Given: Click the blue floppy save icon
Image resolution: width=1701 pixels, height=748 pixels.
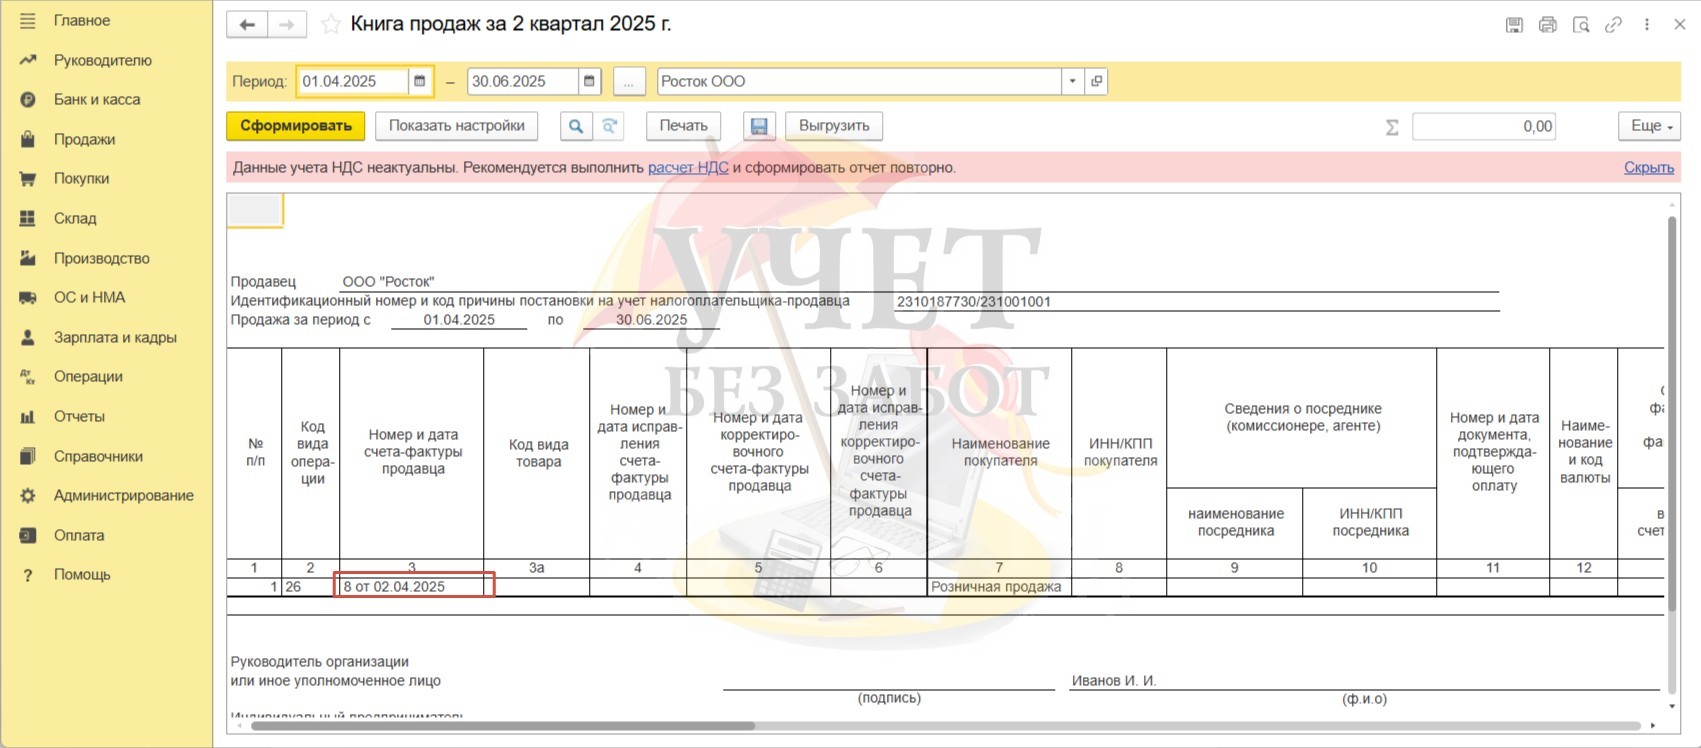Looking at the screenshot, I should click(x=759, y=126).
